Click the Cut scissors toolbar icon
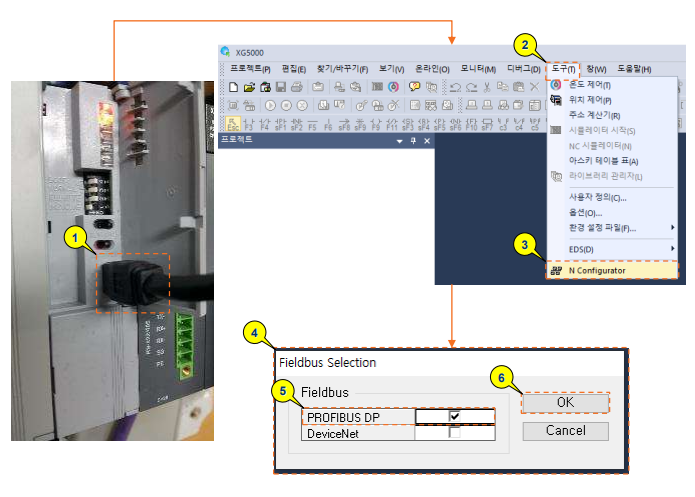The image size is (695, 497). pos(487,87)
